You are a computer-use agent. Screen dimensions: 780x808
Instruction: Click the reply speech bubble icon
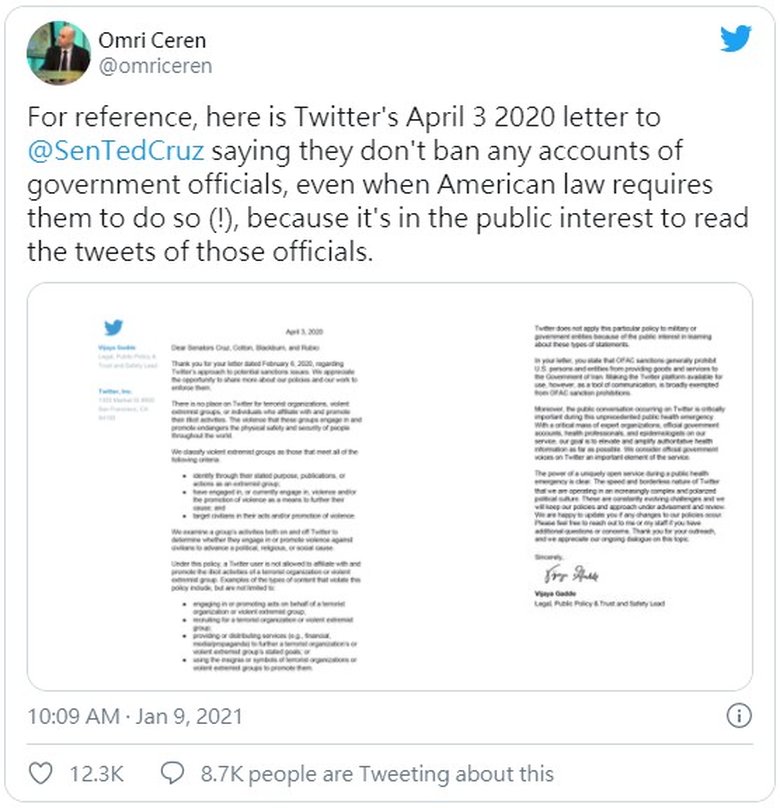click(172, 773)
